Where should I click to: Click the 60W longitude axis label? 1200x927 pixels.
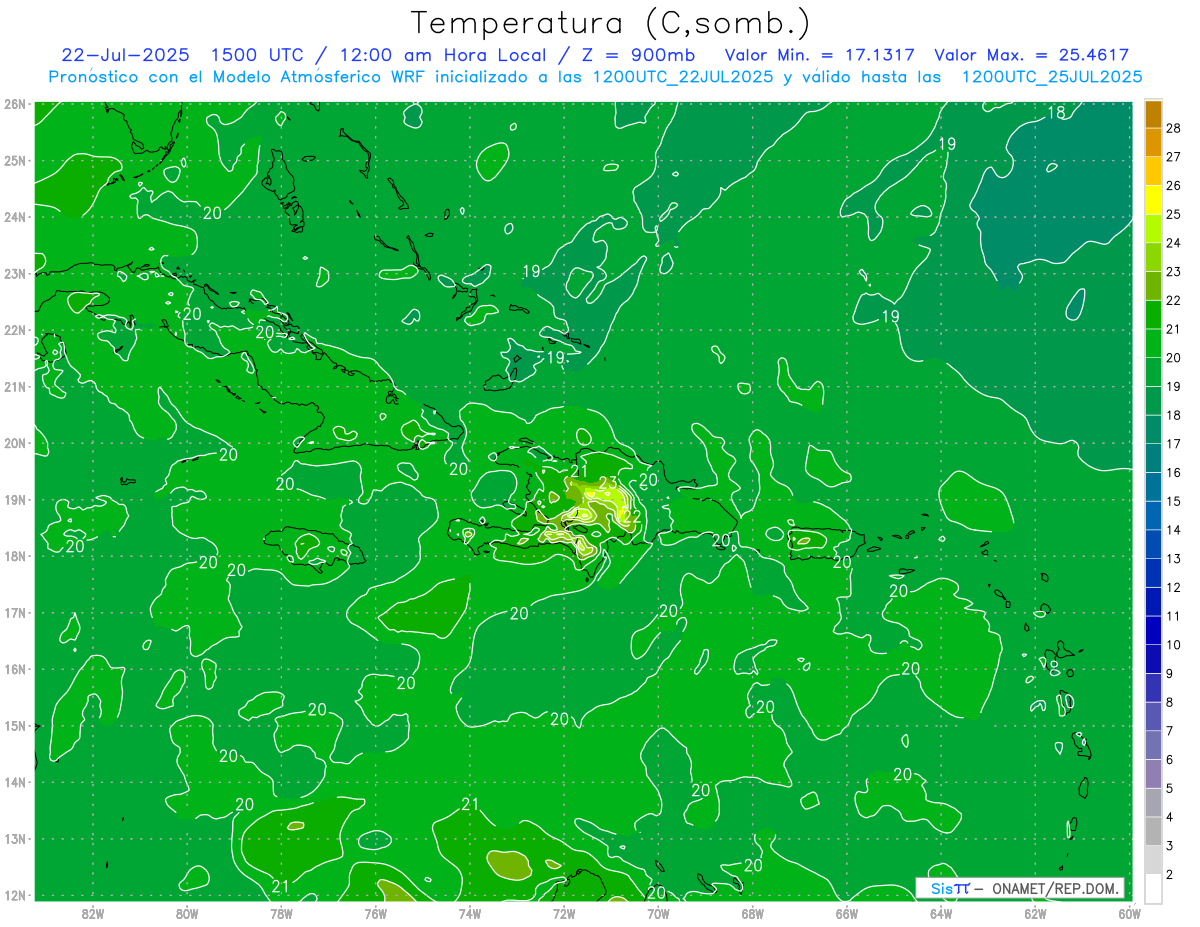pyautogui.click(x=1130, y=913)
